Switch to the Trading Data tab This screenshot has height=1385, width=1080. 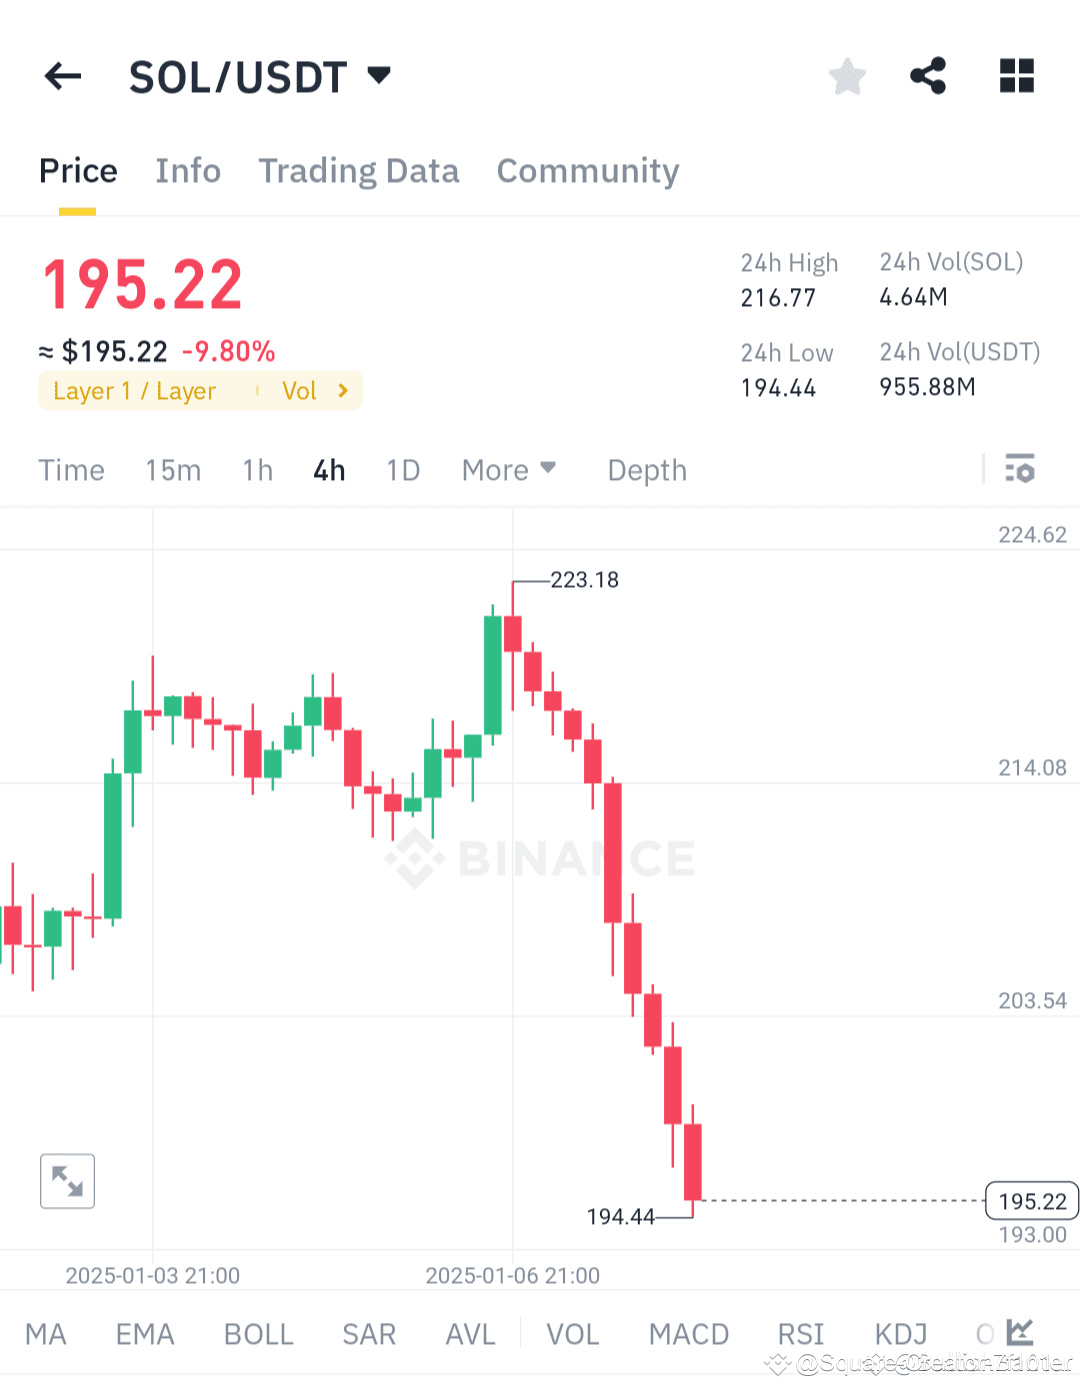pos(358,171)
